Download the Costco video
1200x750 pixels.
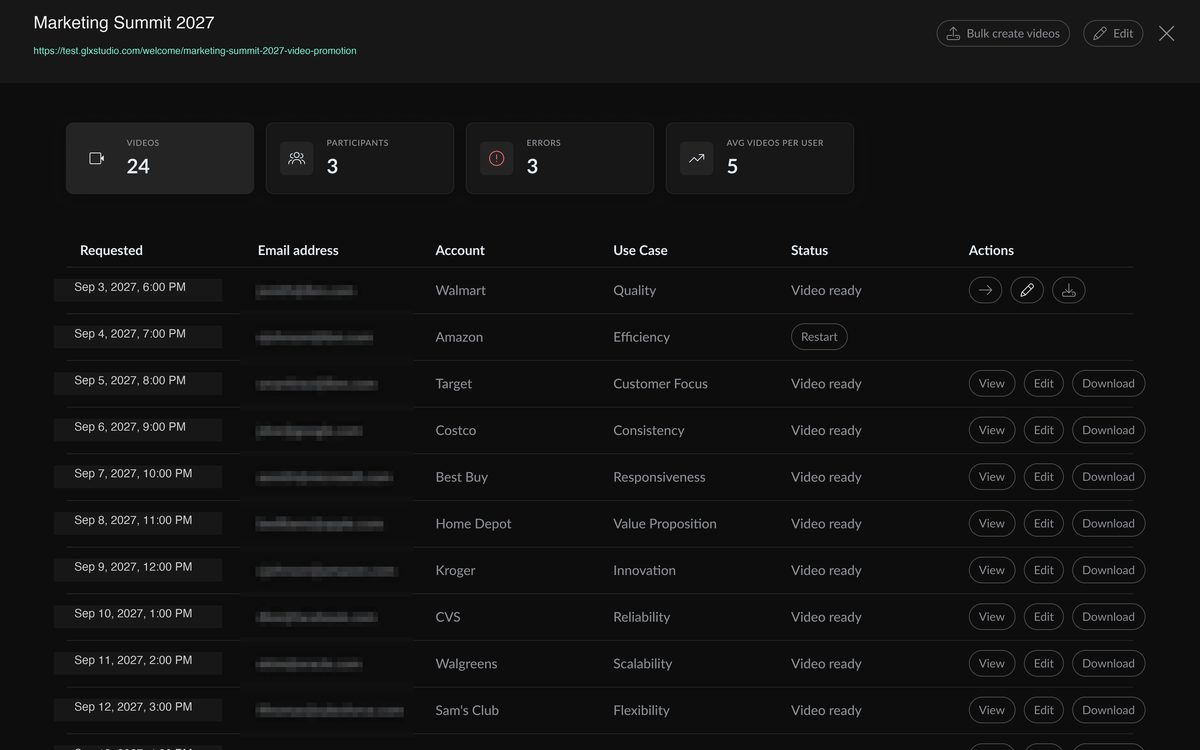pos(1108,430)
